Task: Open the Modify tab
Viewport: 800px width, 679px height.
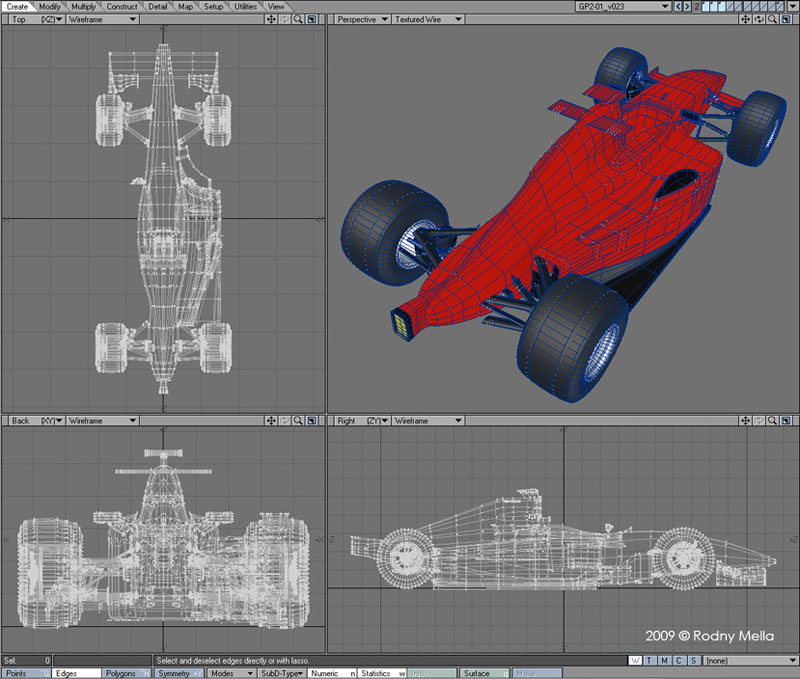Action: (49, 6)
